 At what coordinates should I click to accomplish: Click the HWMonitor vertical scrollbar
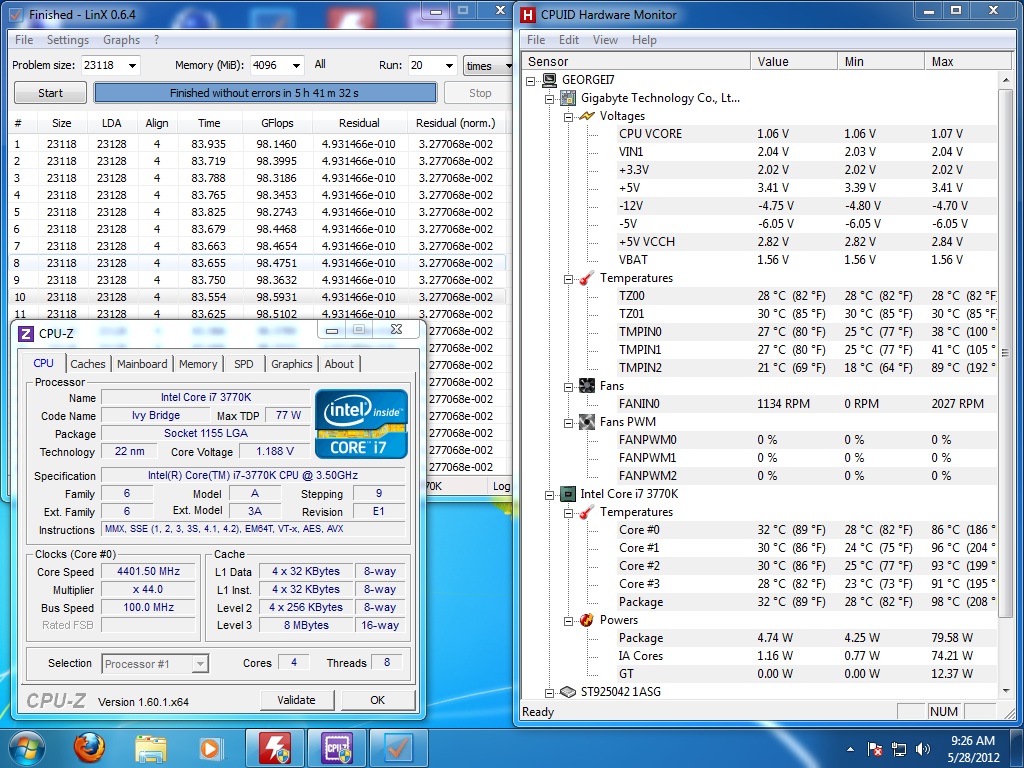1004,353
